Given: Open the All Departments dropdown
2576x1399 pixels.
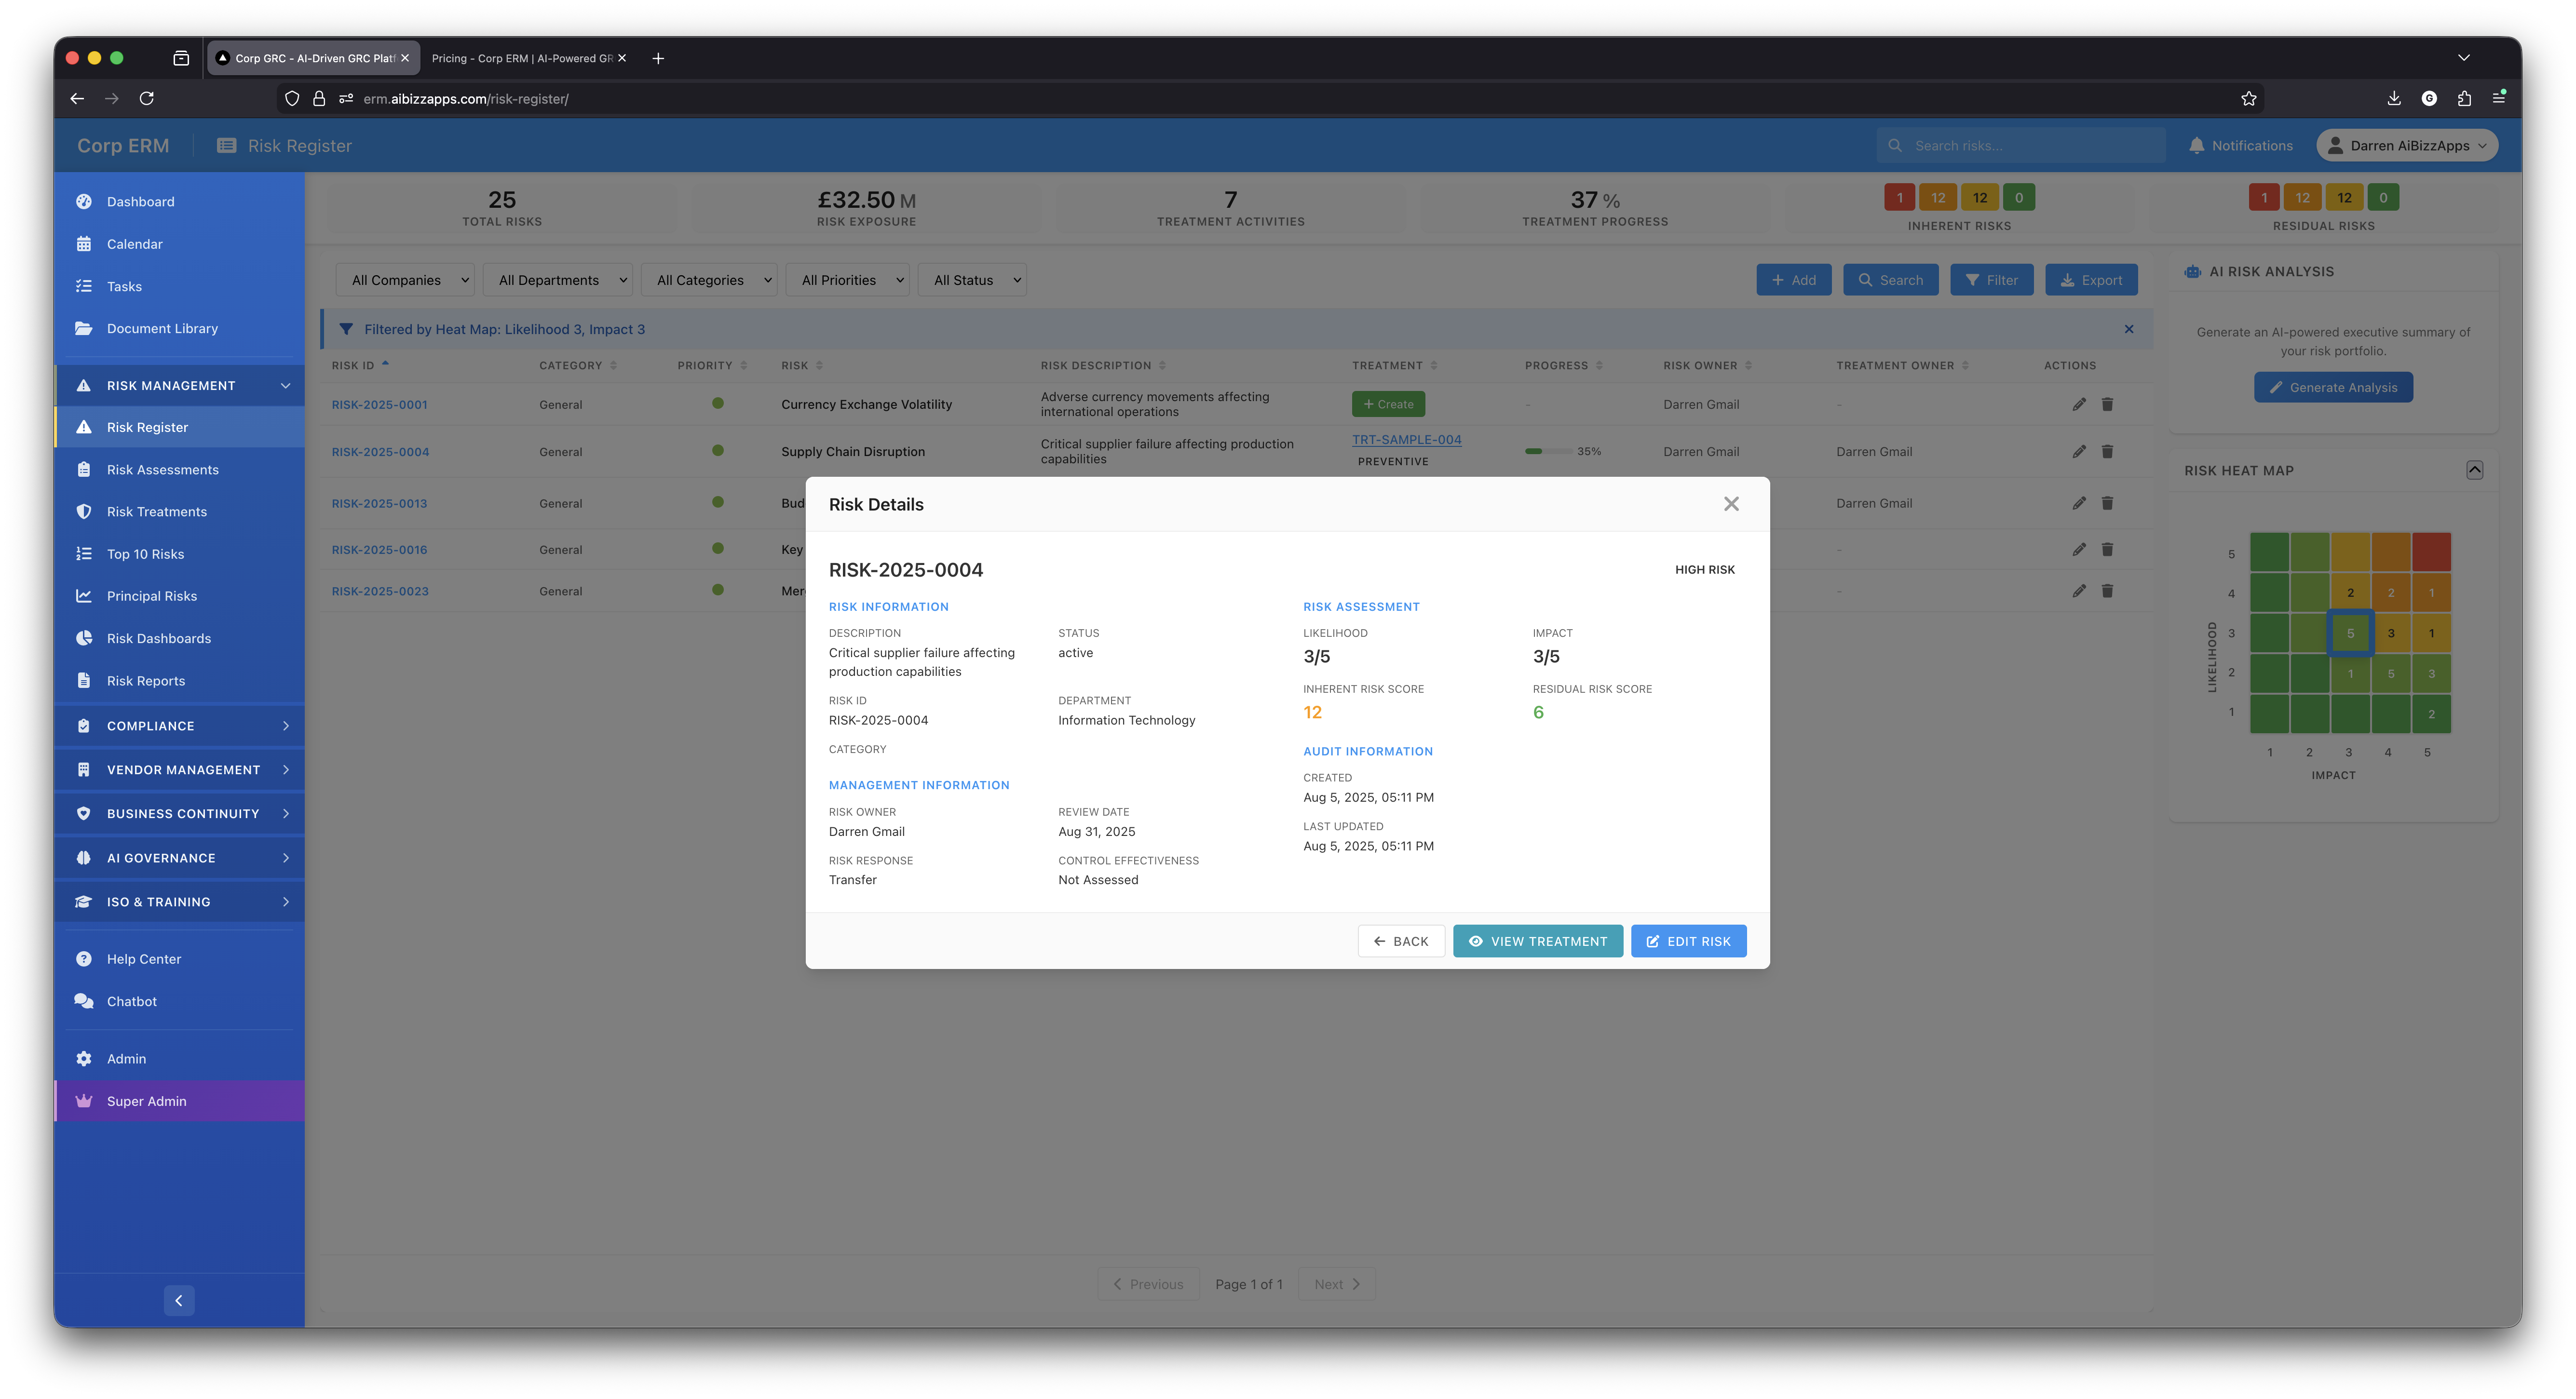Looking at the screenshot, I should [558, 280].
